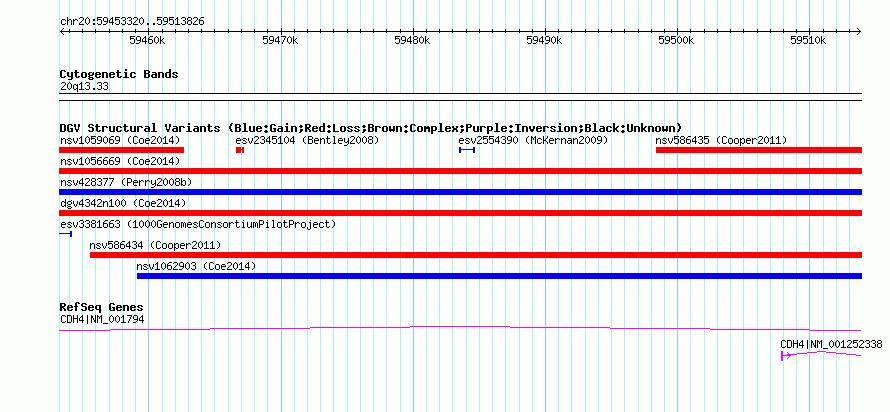Select the nsv586435 (Cooper2011) red bar
Viewport: 890px width, 412px height.
(759, 150)
